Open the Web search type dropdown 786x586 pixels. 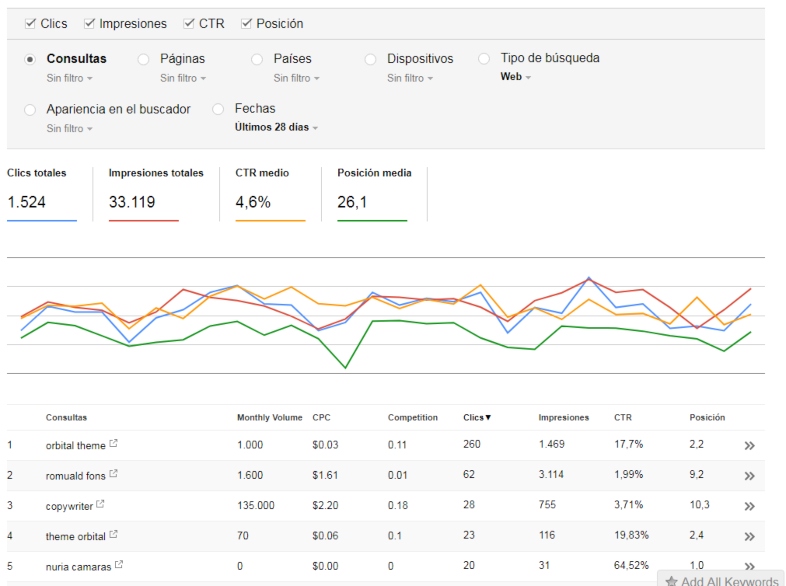[x=515, y=77]
